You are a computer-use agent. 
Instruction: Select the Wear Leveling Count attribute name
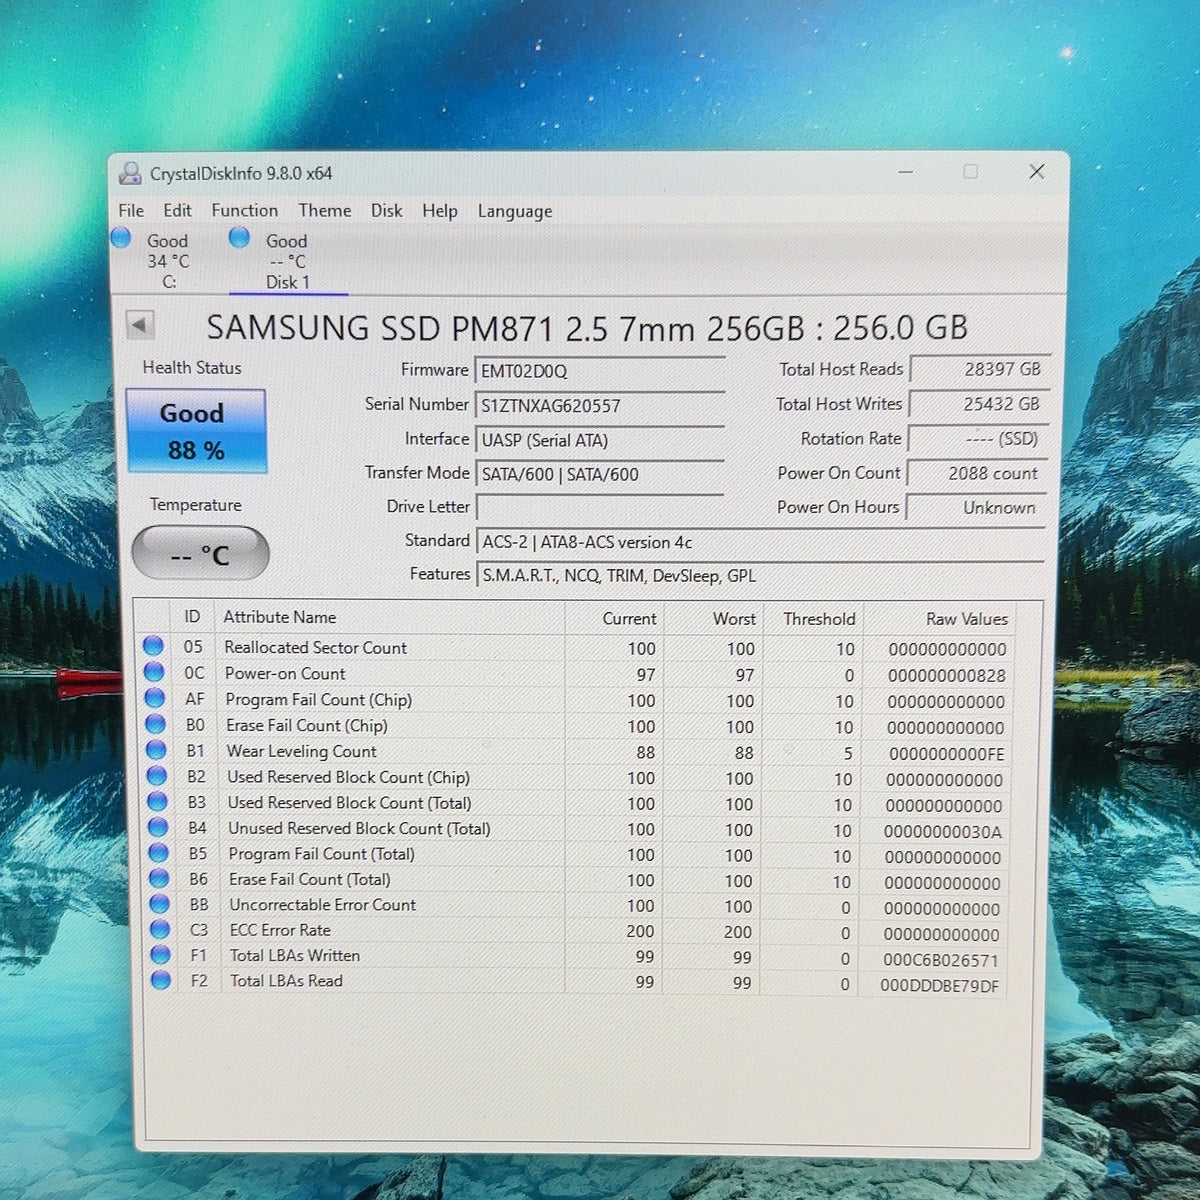[301, 751]
